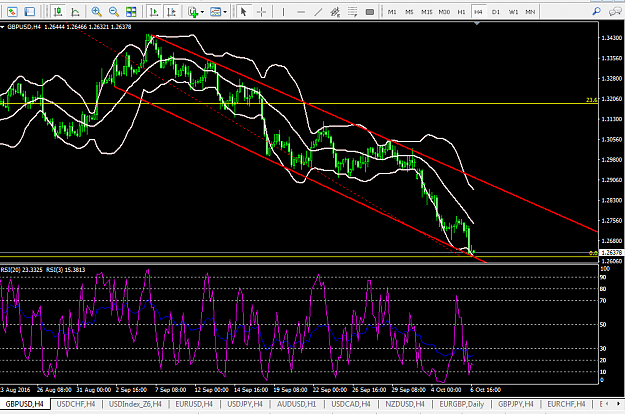Image resolution: width=625 pixels, height=414 pixels.
Task: Open the EURGBP,Daily chart tab
Action: (x=462, y=404)
